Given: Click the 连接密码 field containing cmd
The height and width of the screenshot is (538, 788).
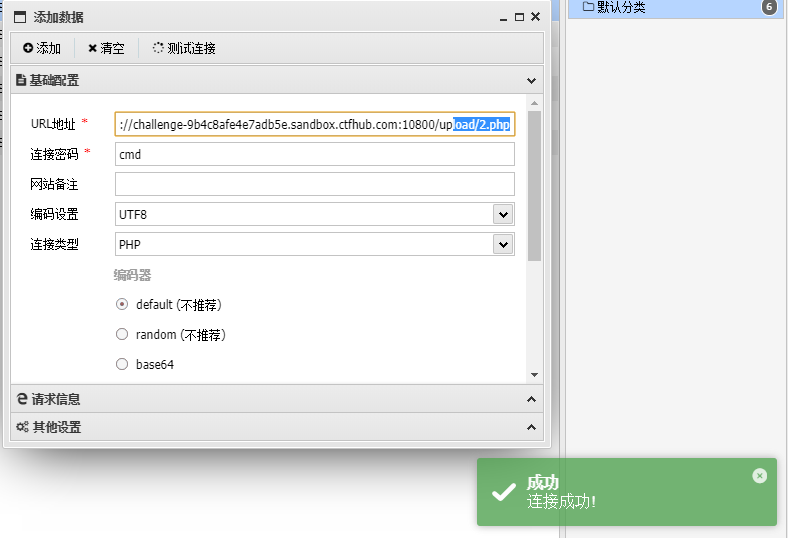Looking at the screenshot, I should click(315, 154).
